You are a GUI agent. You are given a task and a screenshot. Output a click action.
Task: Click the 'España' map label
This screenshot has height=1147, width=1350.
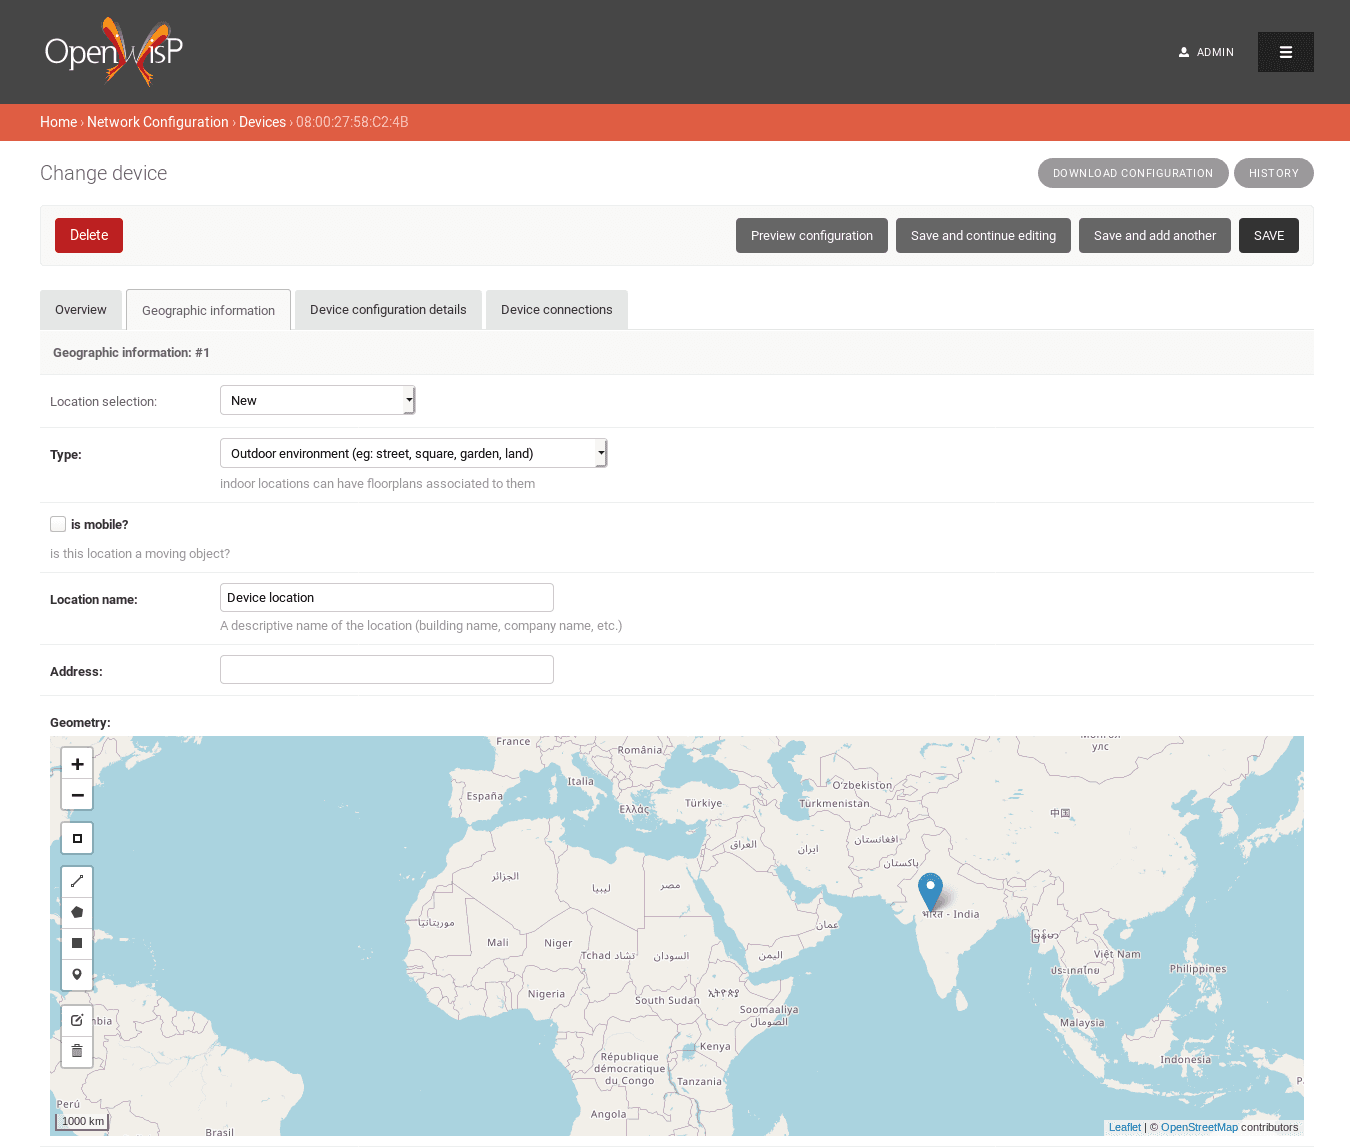point(485,796)
